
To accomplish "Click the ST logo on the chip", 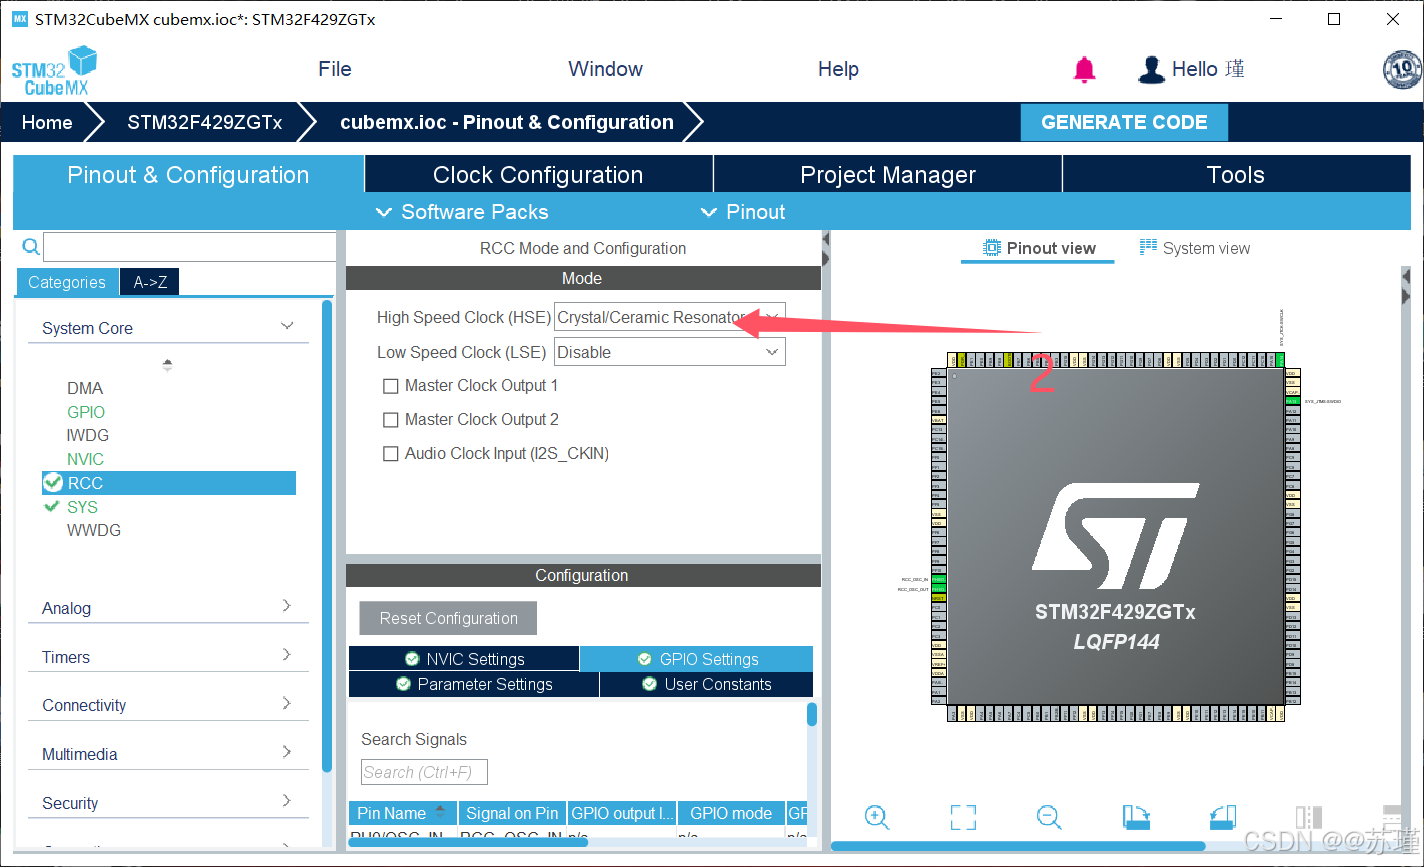I will tap(1116, 536).
